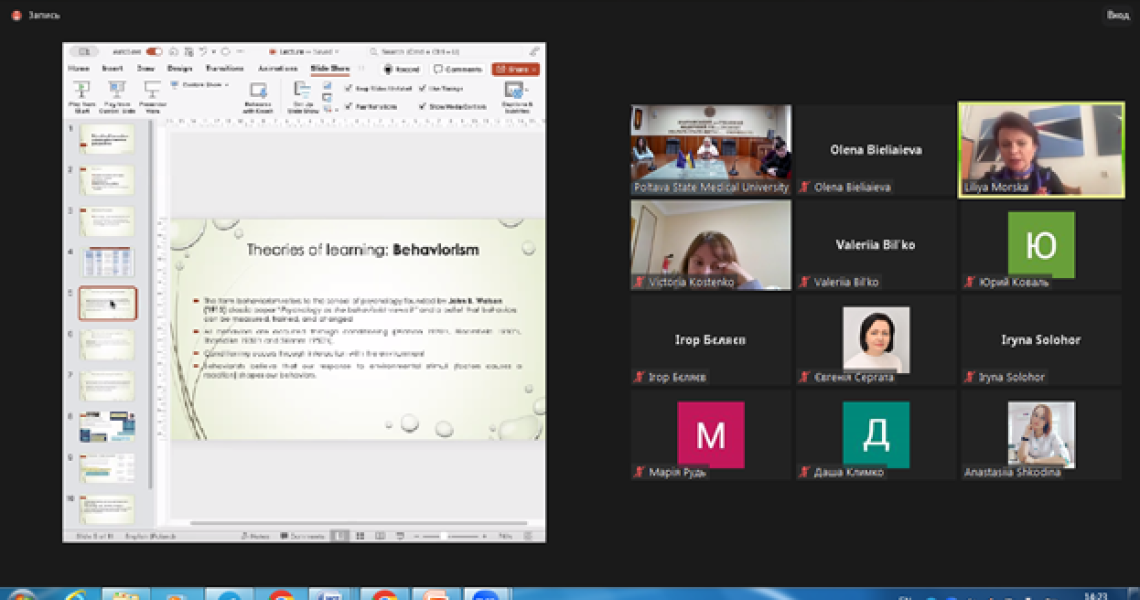
Task: Open the Home ribbon tab
Action: (79, 68)
